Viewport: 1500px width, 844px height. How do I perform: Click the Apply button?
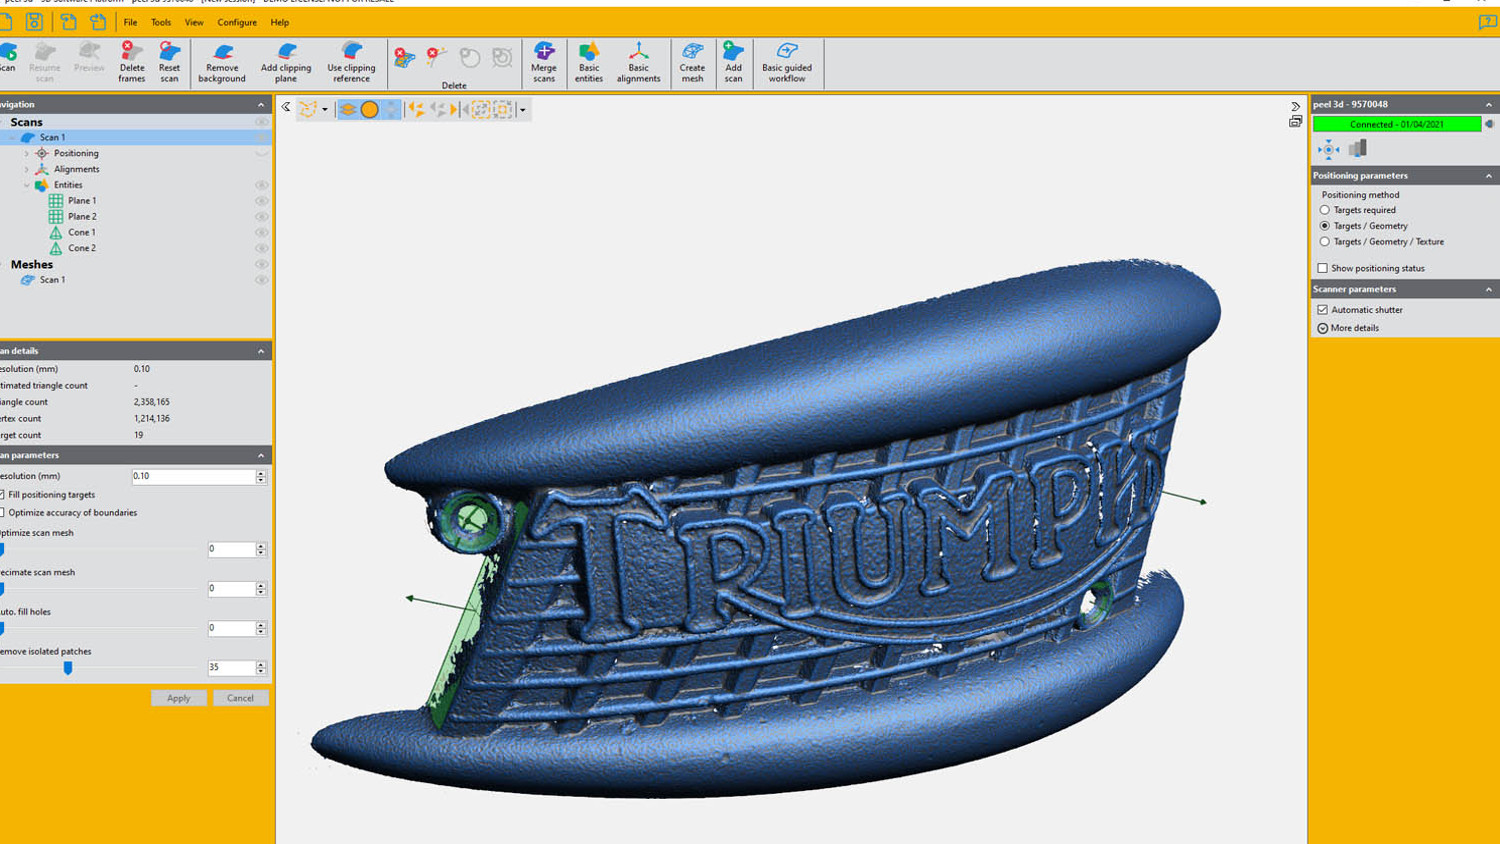[x=179, y=698]
